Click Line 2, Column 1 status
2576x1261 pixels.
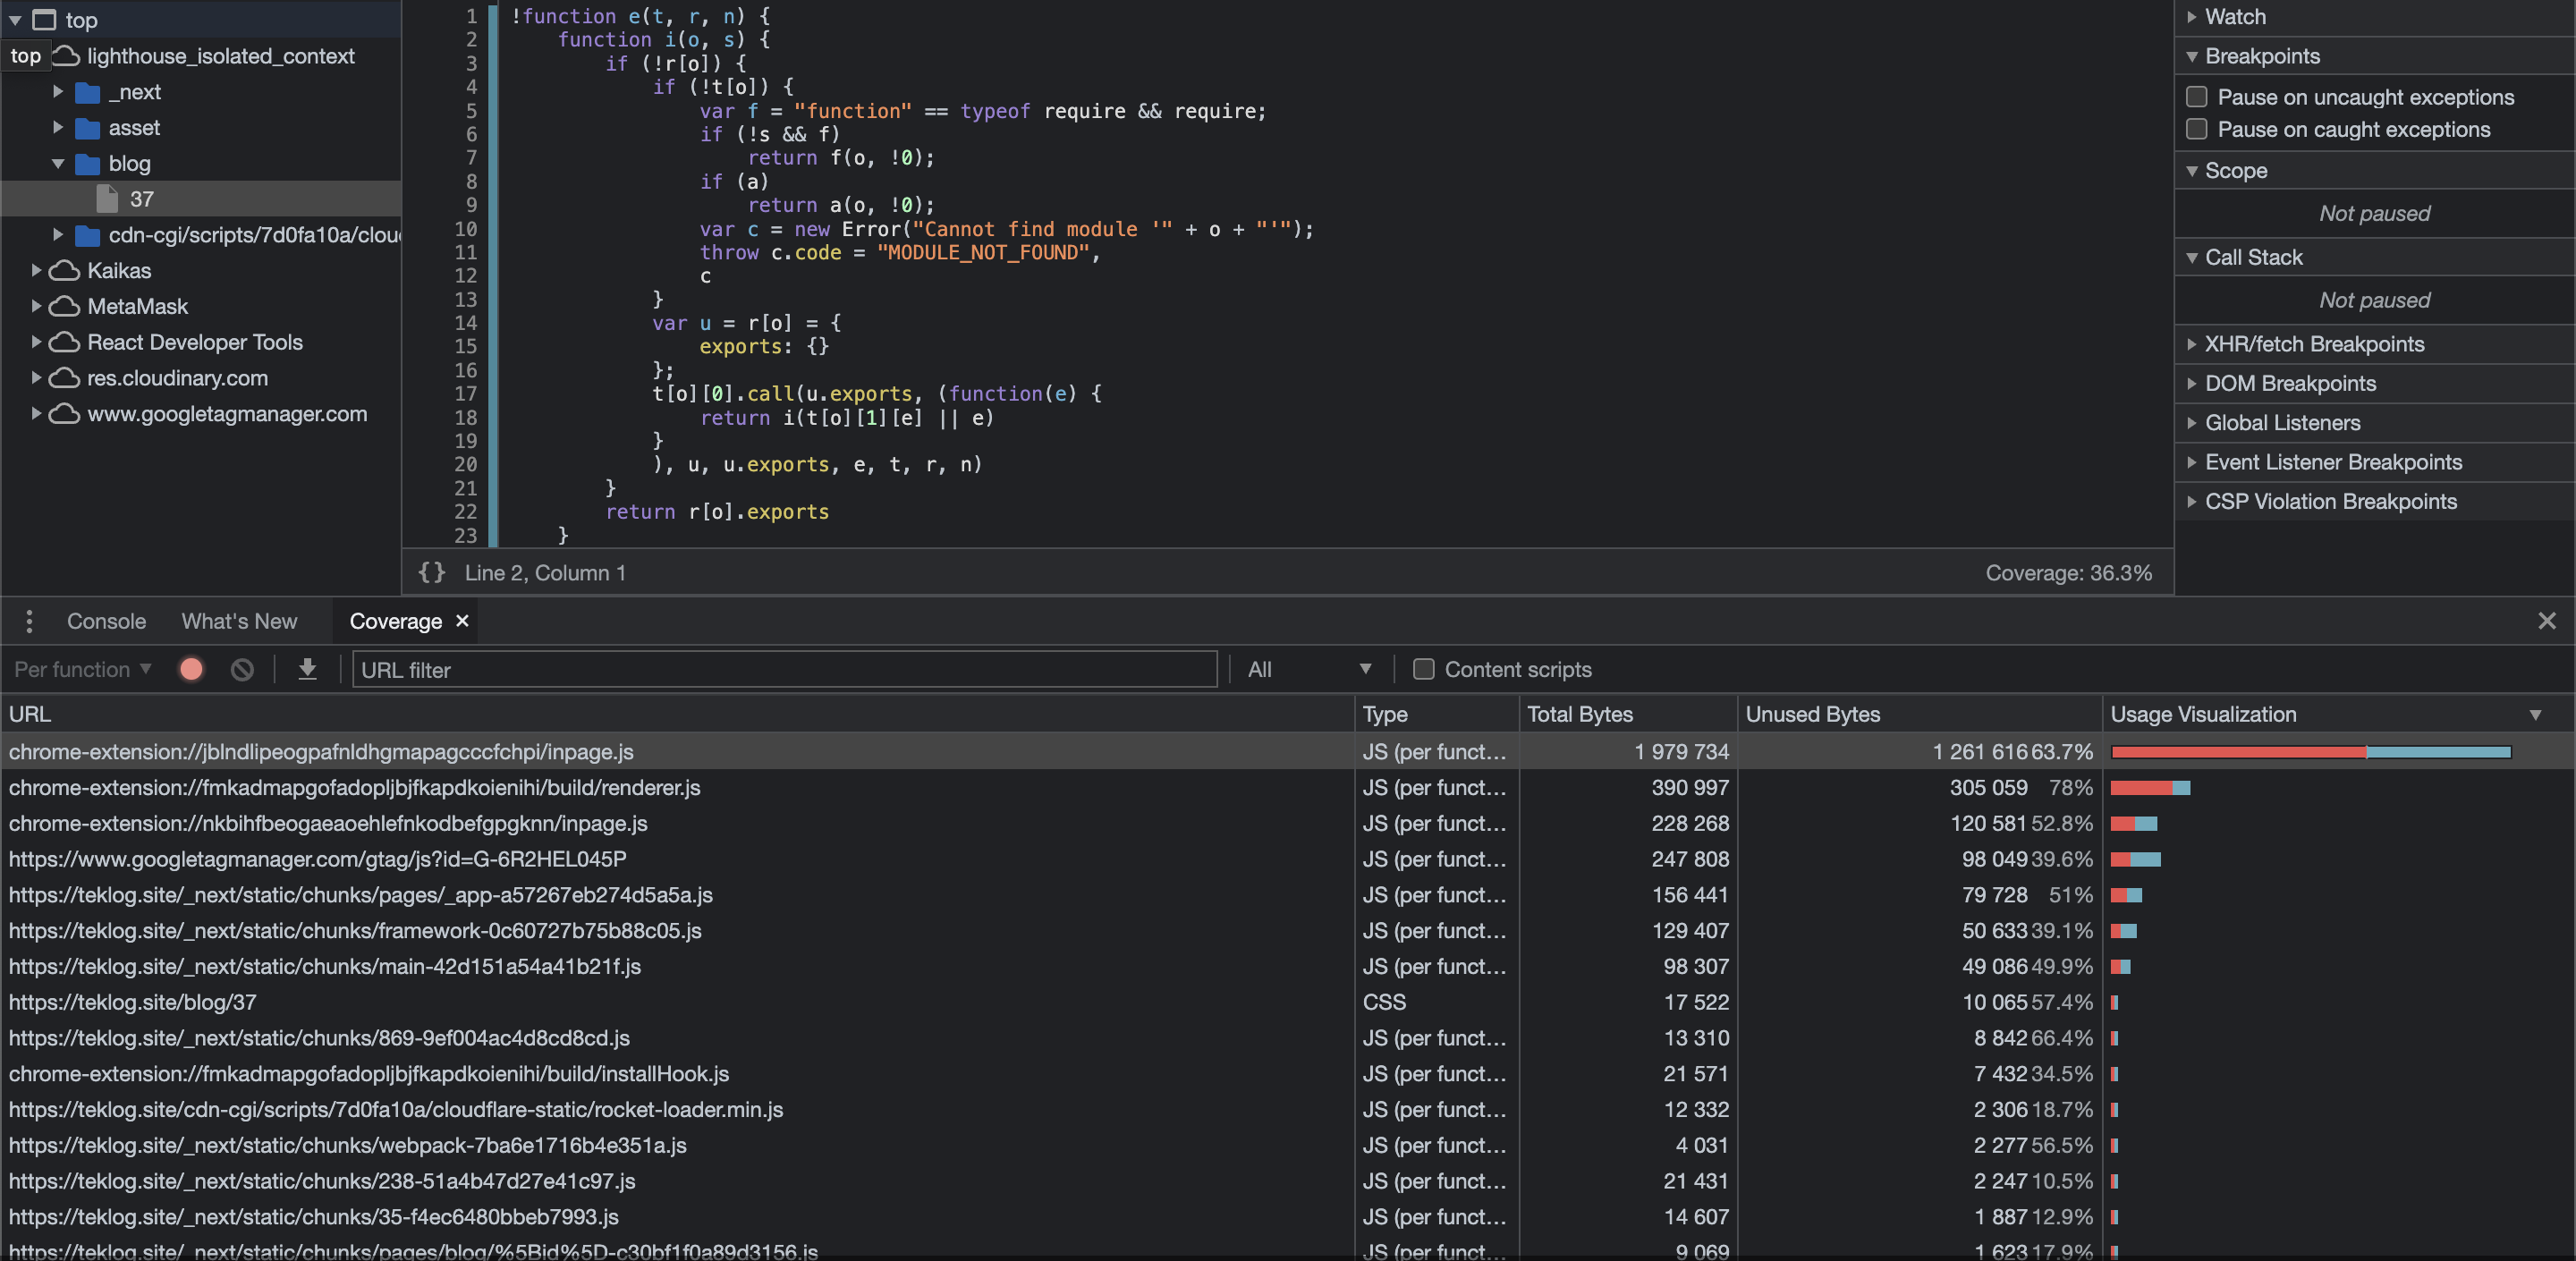545,573
